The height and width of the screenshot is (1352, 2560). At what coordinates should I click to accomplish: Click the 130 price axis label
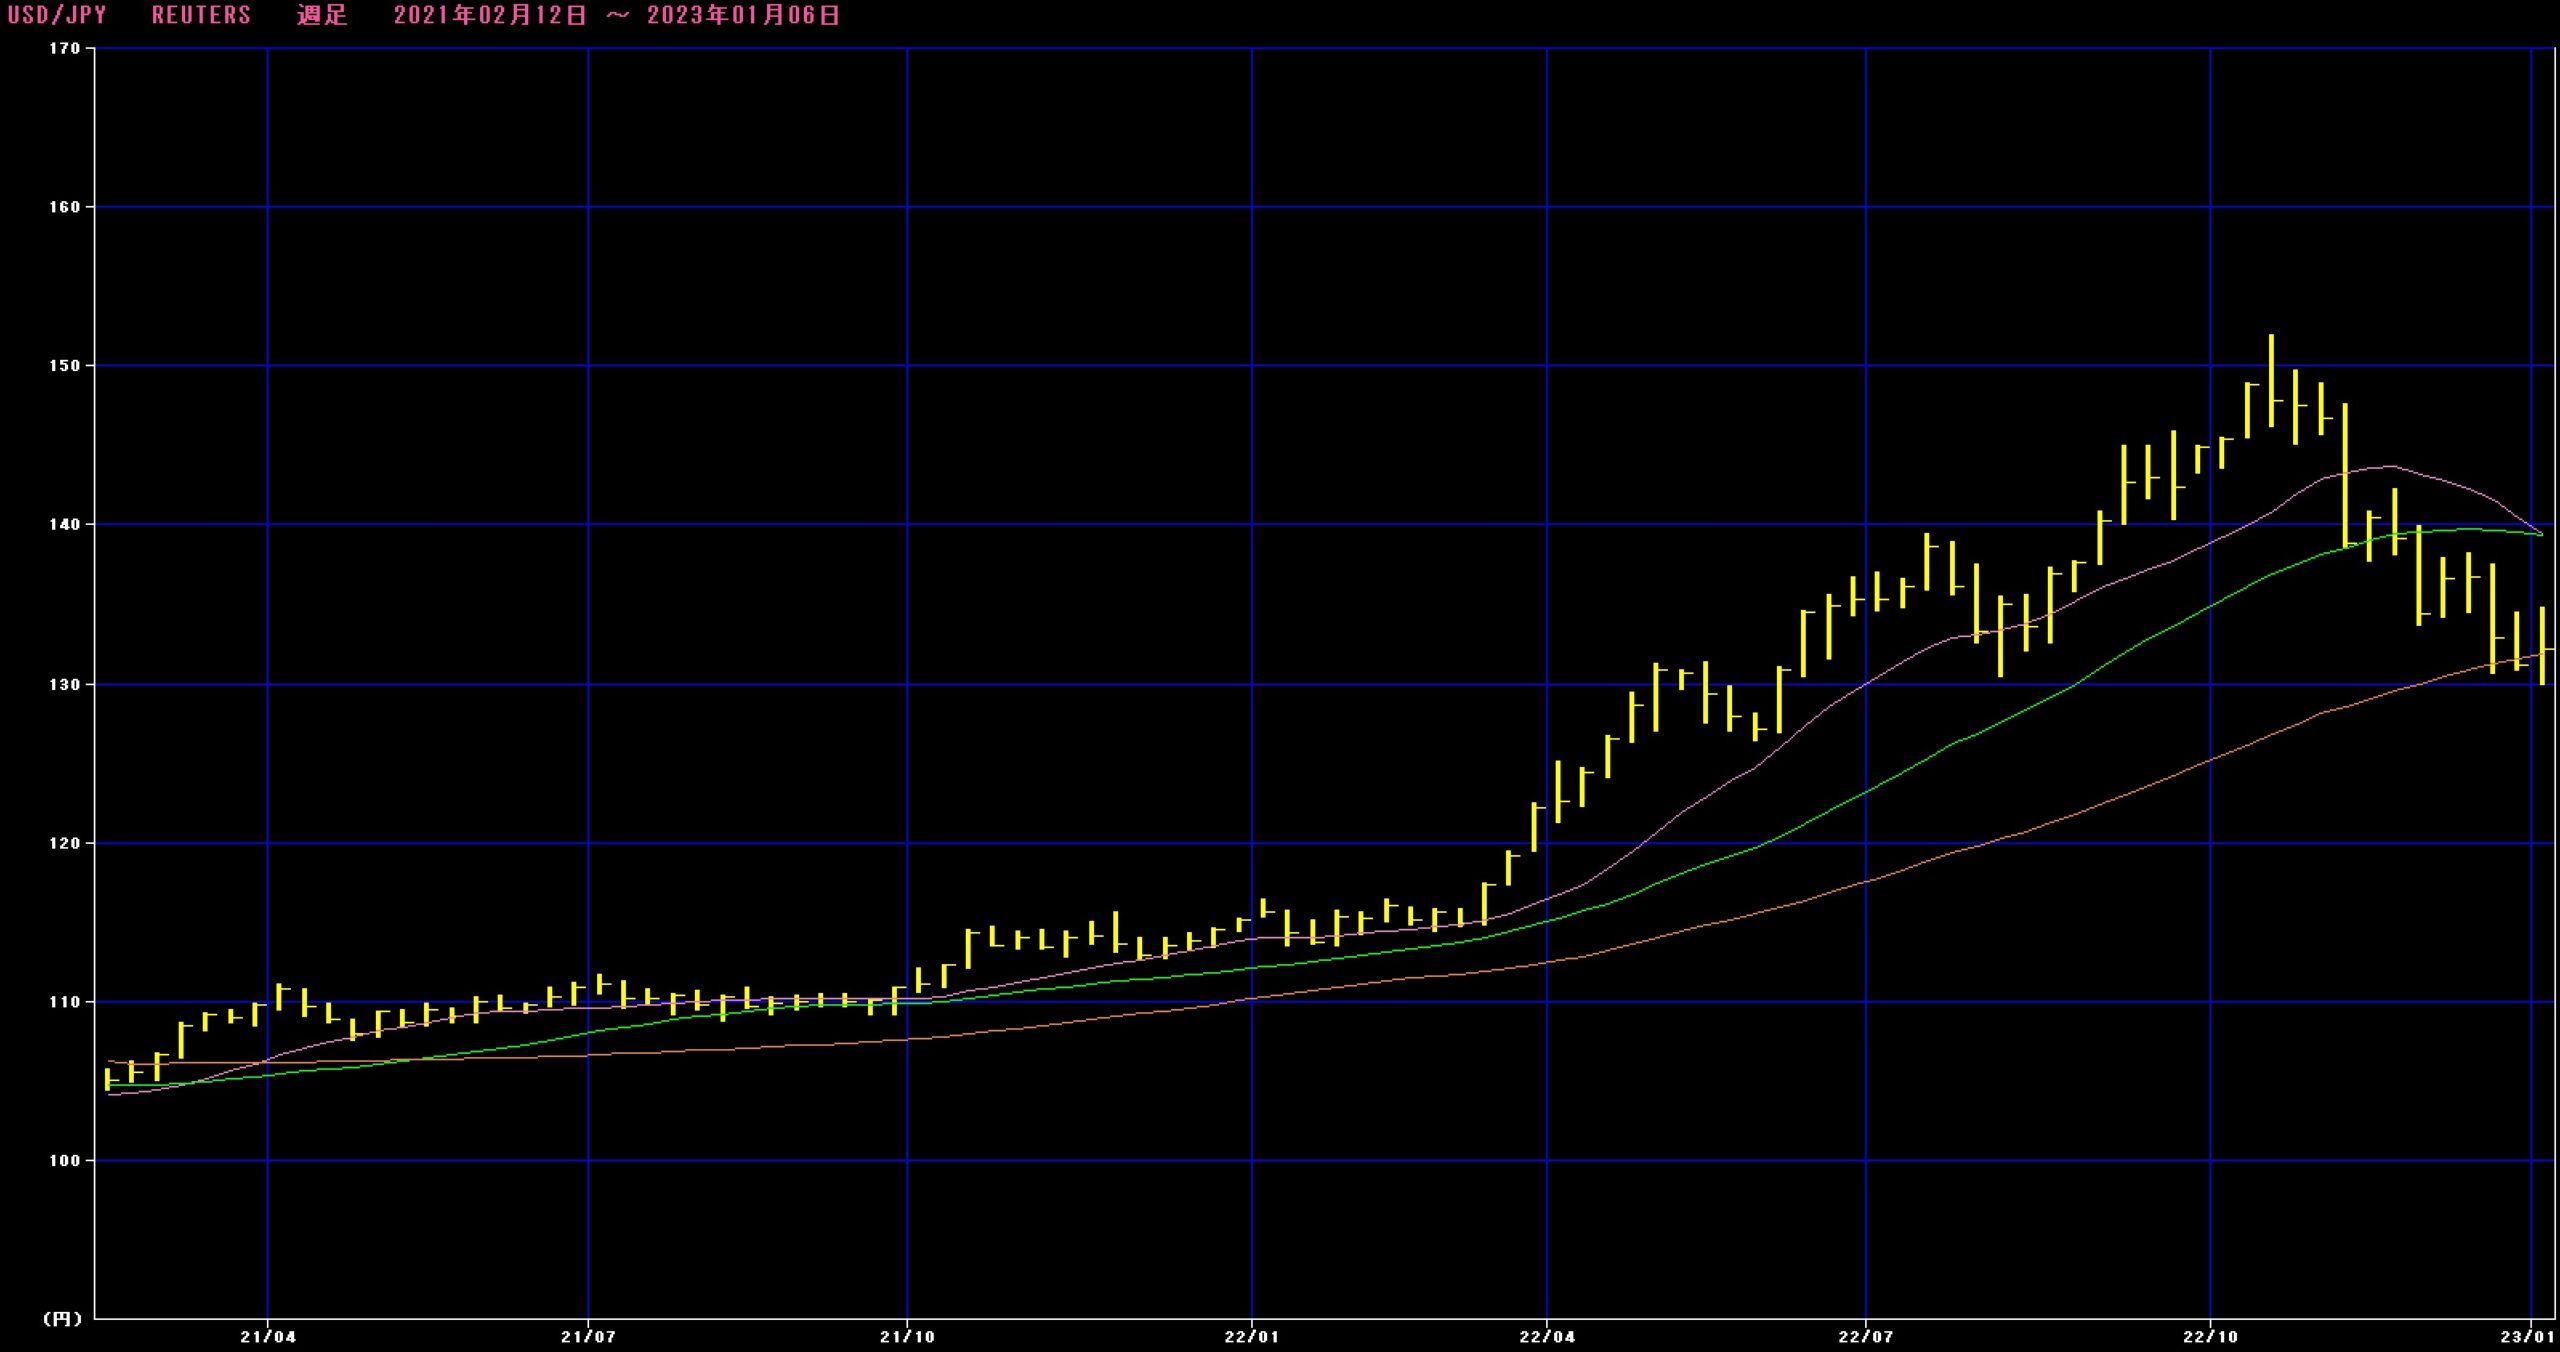click(65, 684)
